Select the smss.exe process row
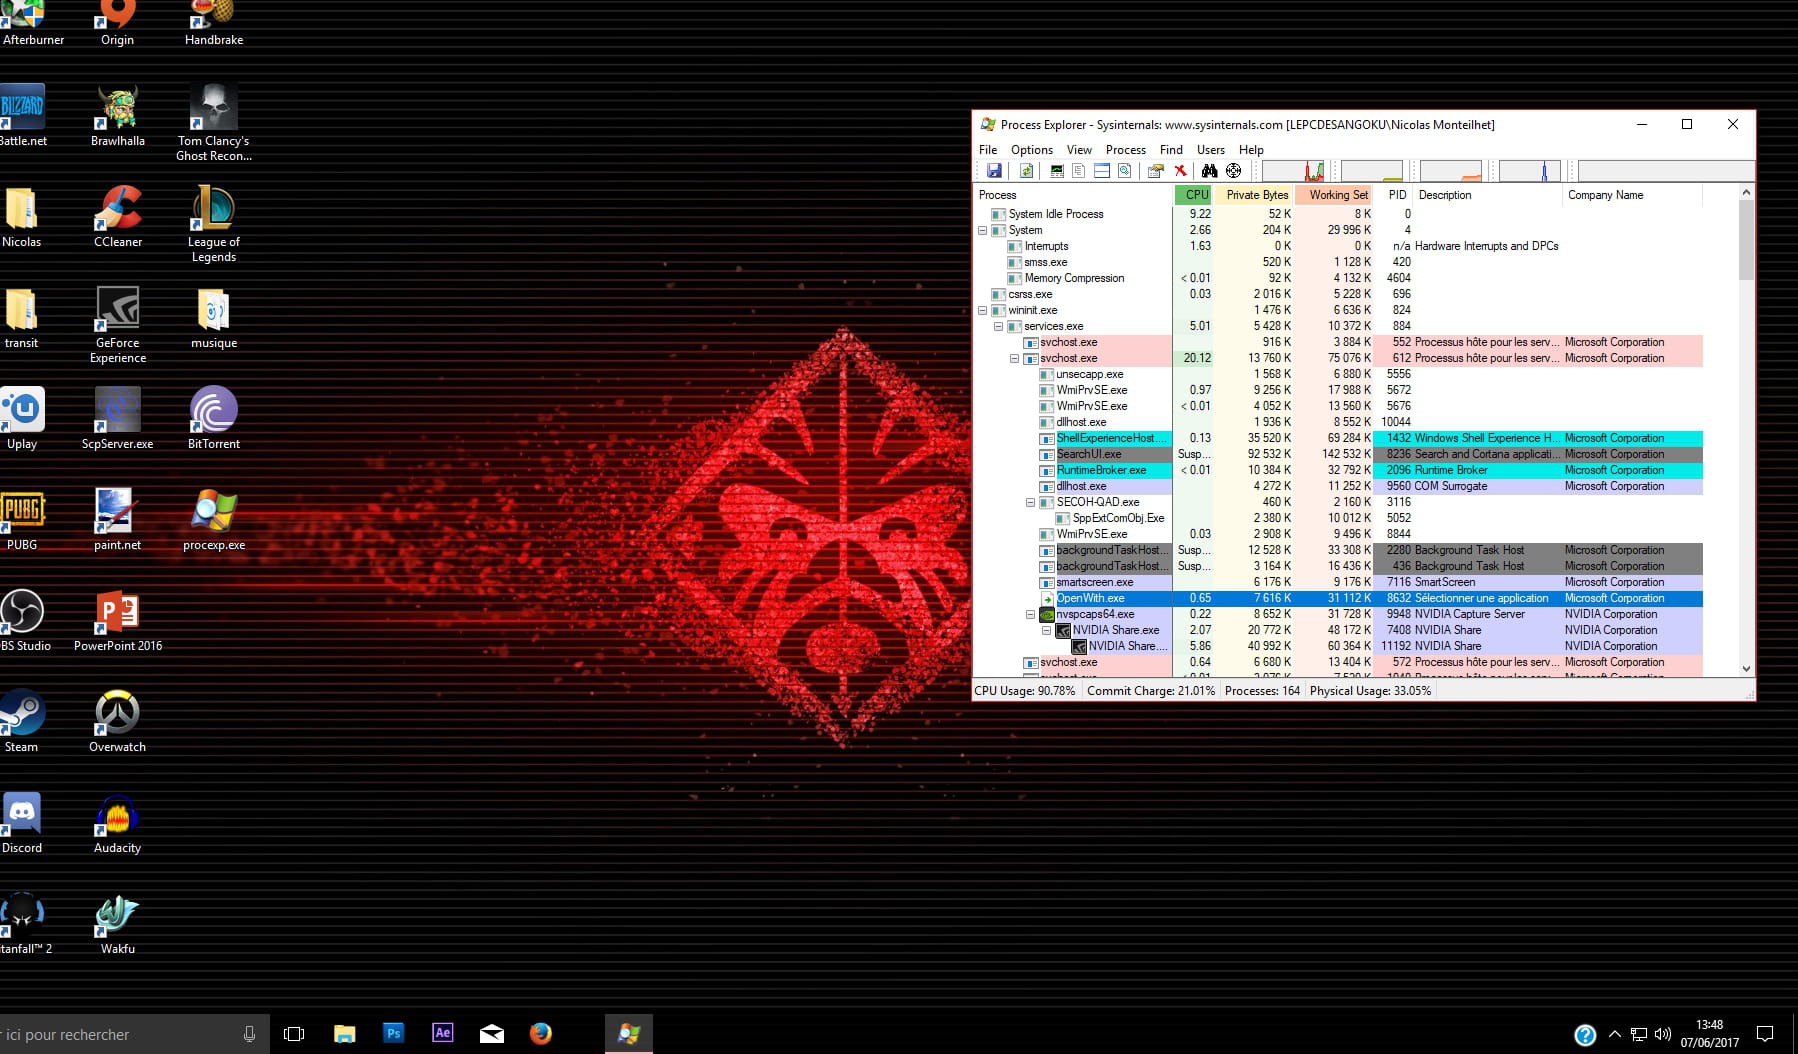 tap(1338, 262)
